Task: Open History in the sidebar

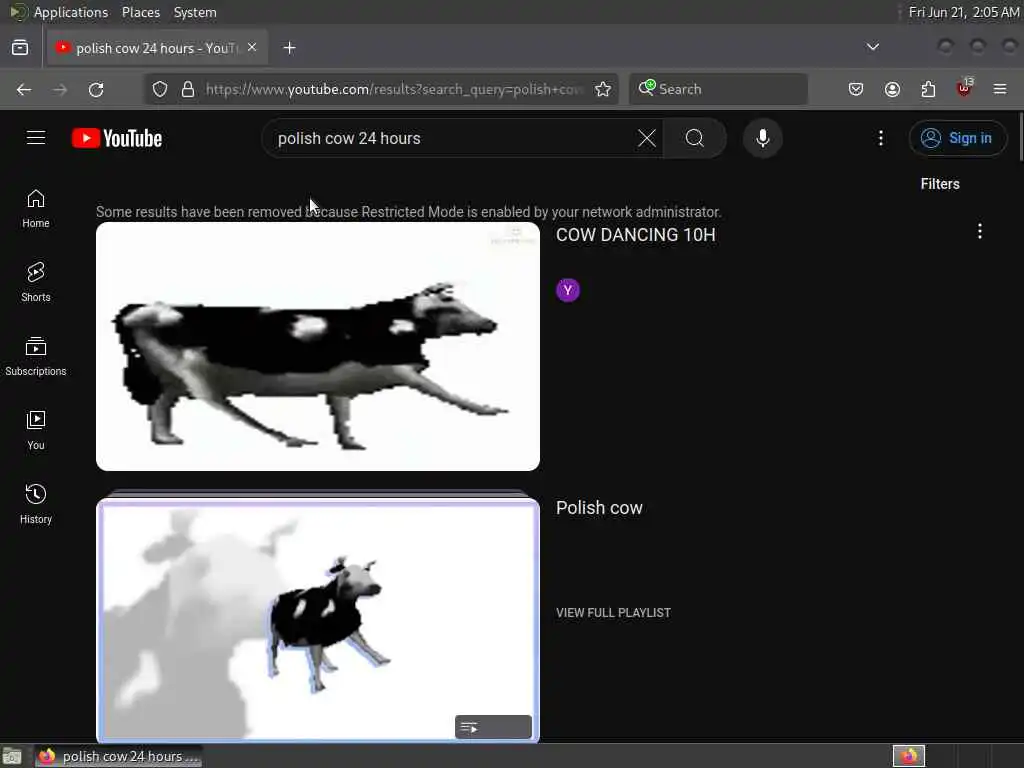Action: click(x=36, y=504)
